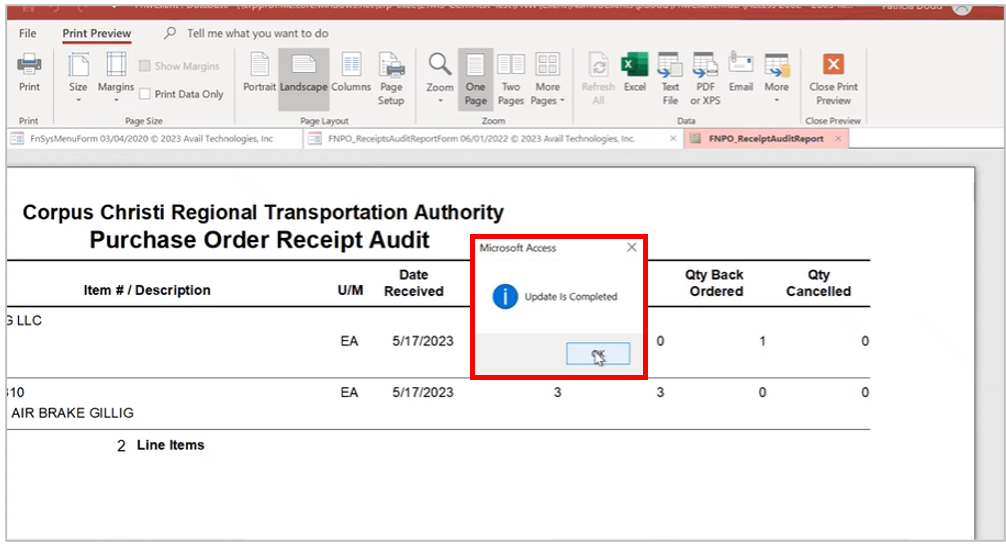Confirm the Update Is Completed dialog
This screenshot has width=1006, height=547.
[597, 354]
